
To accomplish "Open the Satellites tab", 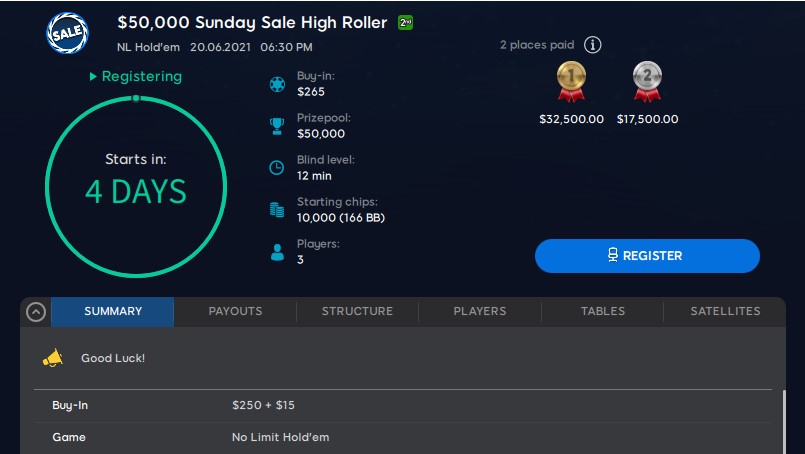I will click(725, 311).
